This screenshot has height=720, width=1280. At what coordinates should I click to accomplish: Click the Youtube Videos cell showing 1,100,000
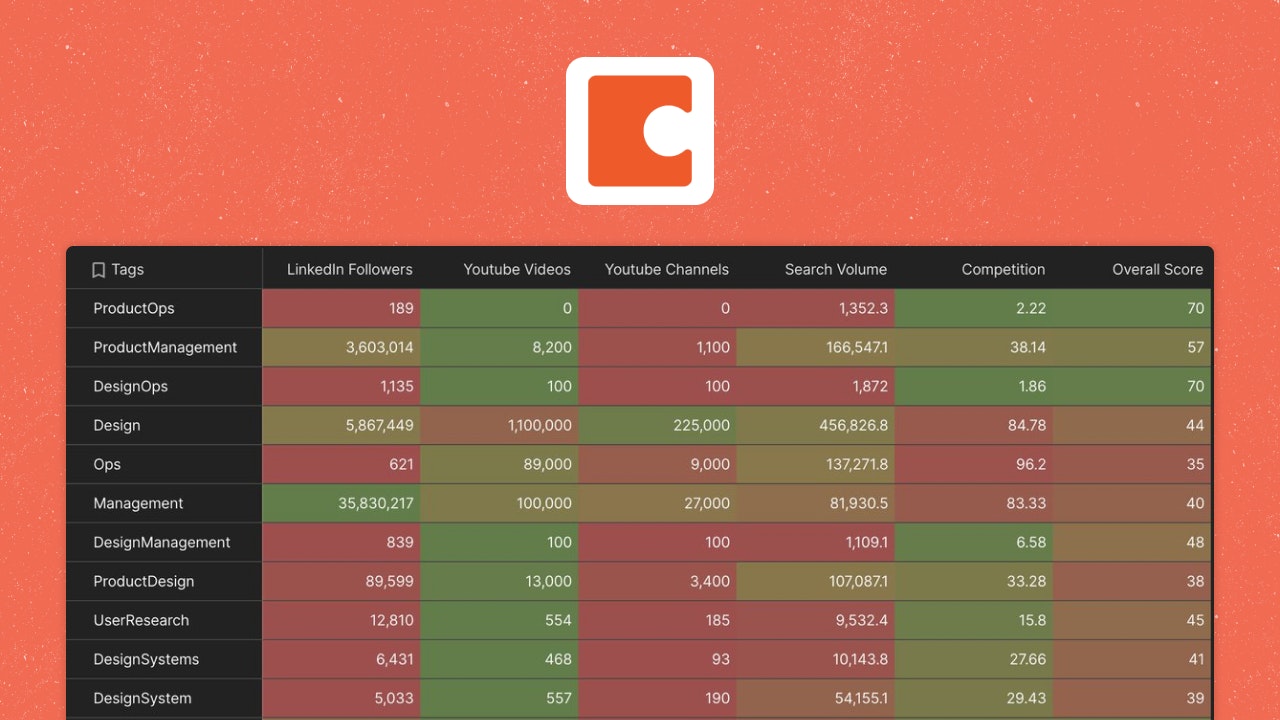[x=500, y=425]
